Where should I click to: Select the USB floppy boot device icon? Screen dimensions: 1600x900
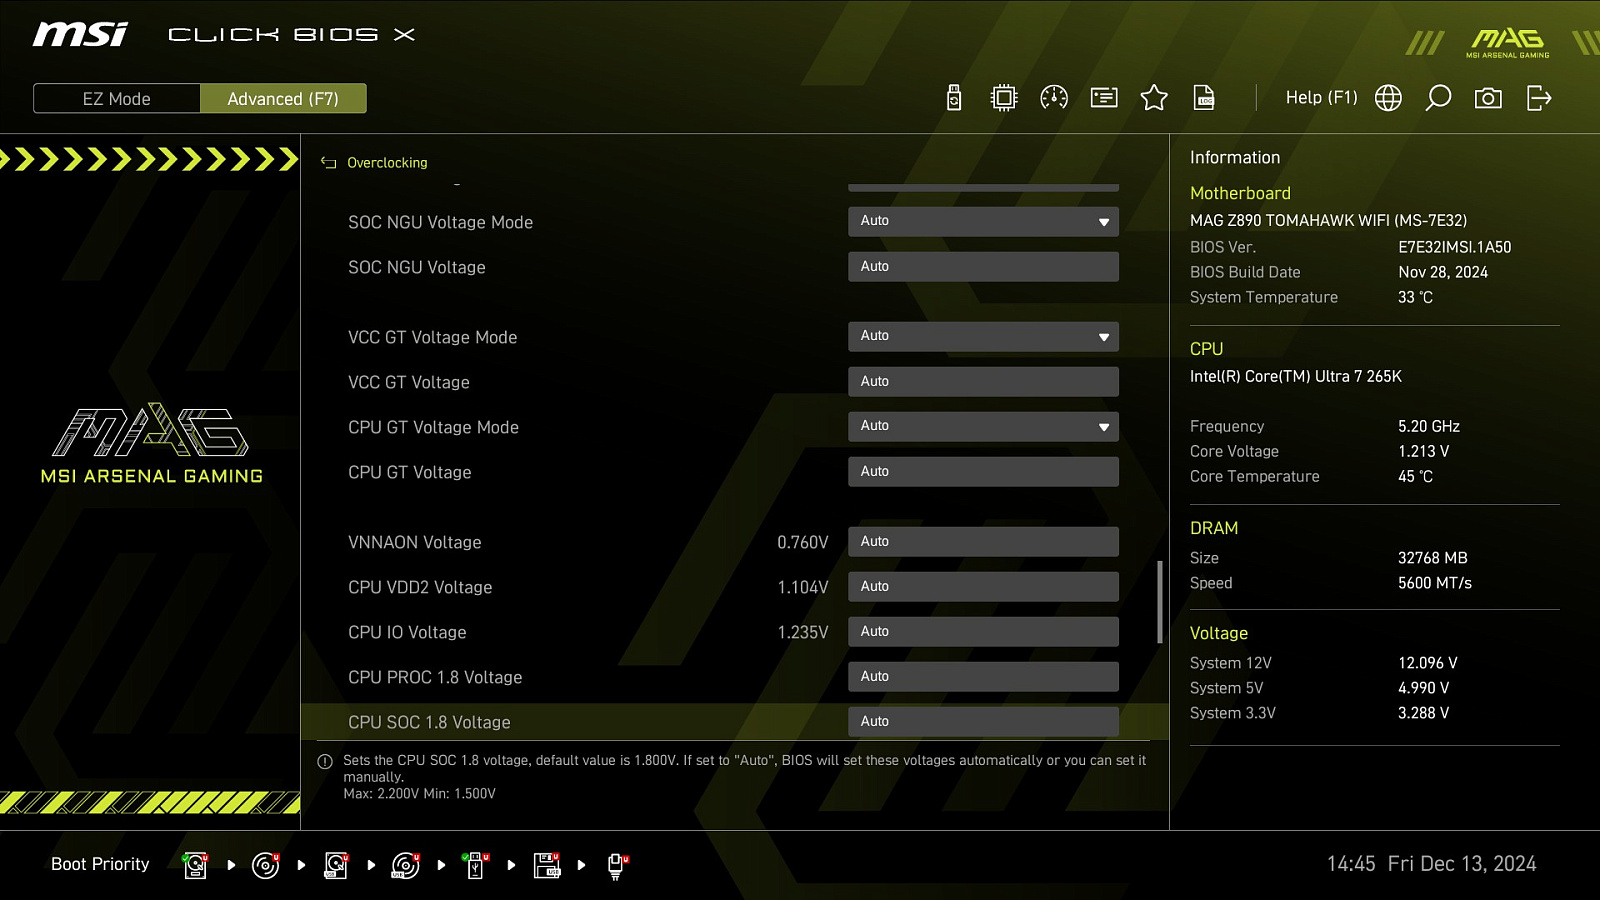click(547, 865)
